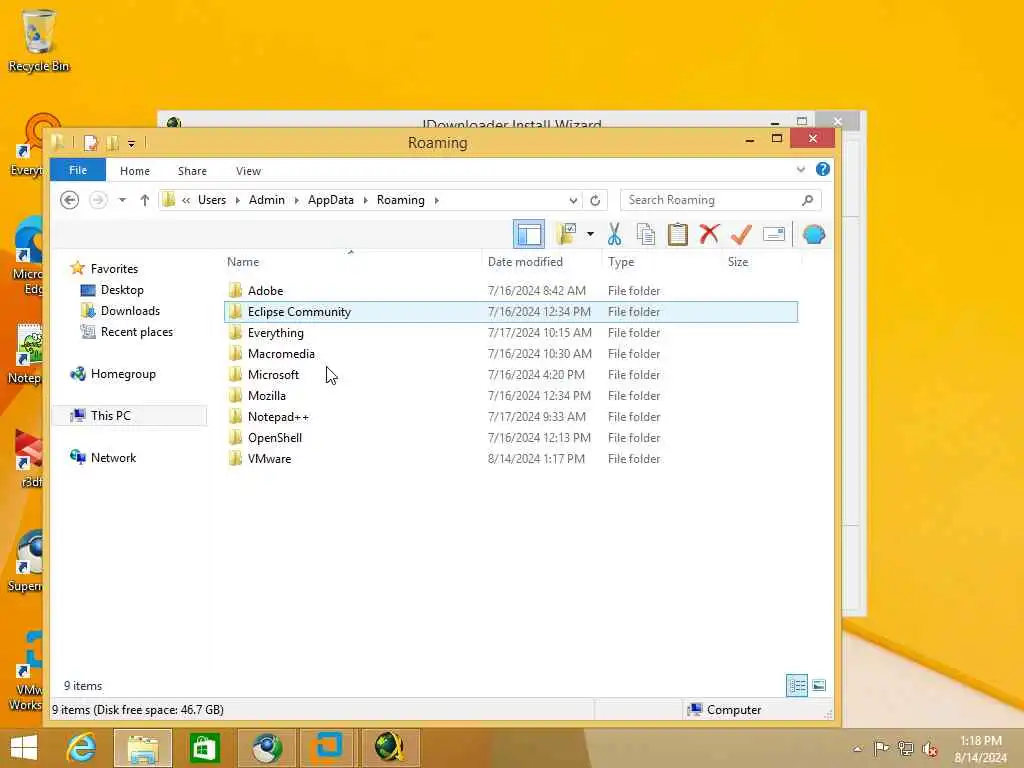Switch to the large icons view button

point(819,685)
